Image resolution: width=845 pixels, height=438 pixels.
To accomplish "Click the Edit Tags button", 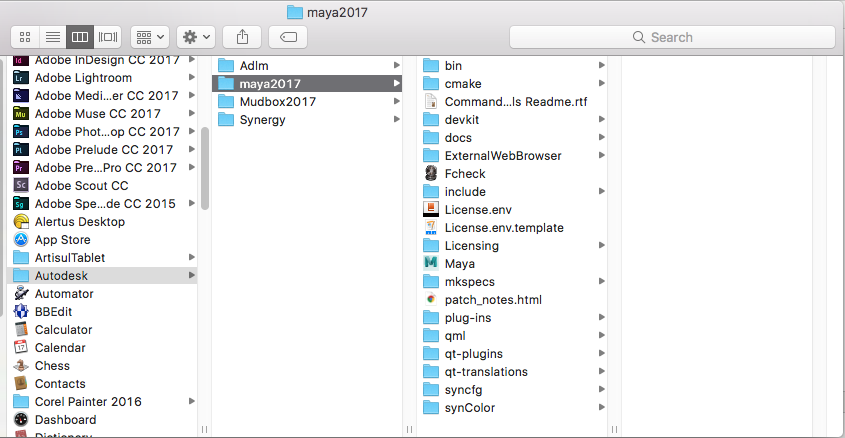I will [x=288, y=37].
